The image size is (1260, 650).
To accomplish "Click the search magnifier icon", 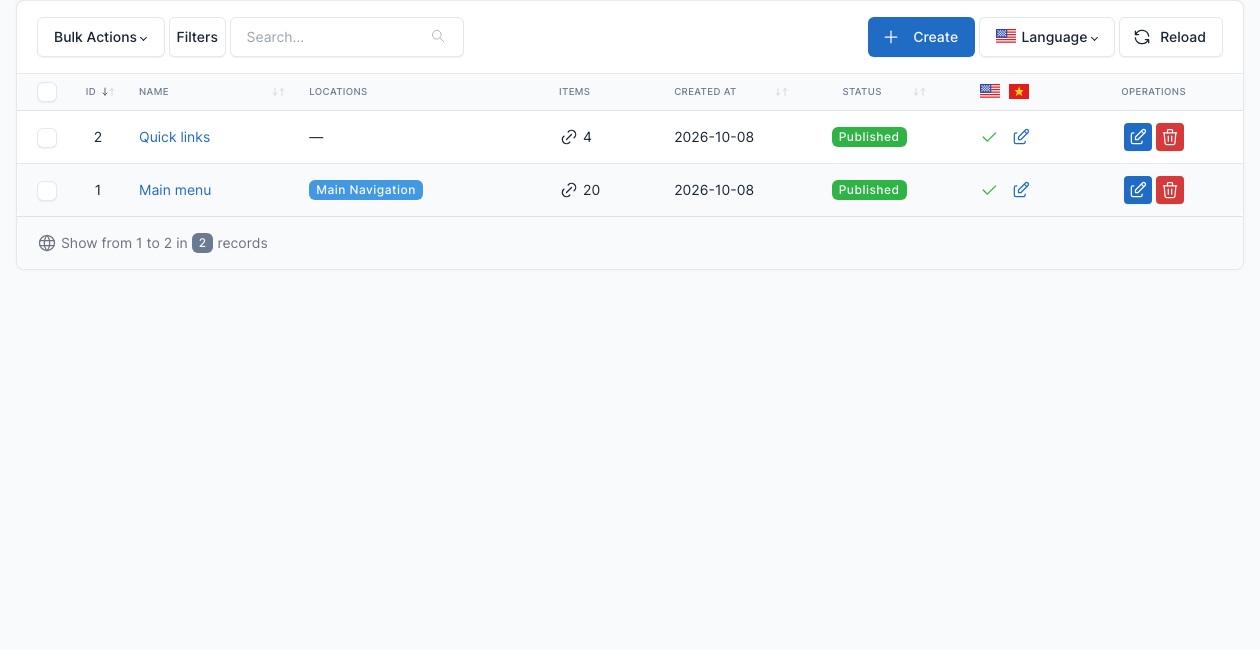I will (438, 37).
